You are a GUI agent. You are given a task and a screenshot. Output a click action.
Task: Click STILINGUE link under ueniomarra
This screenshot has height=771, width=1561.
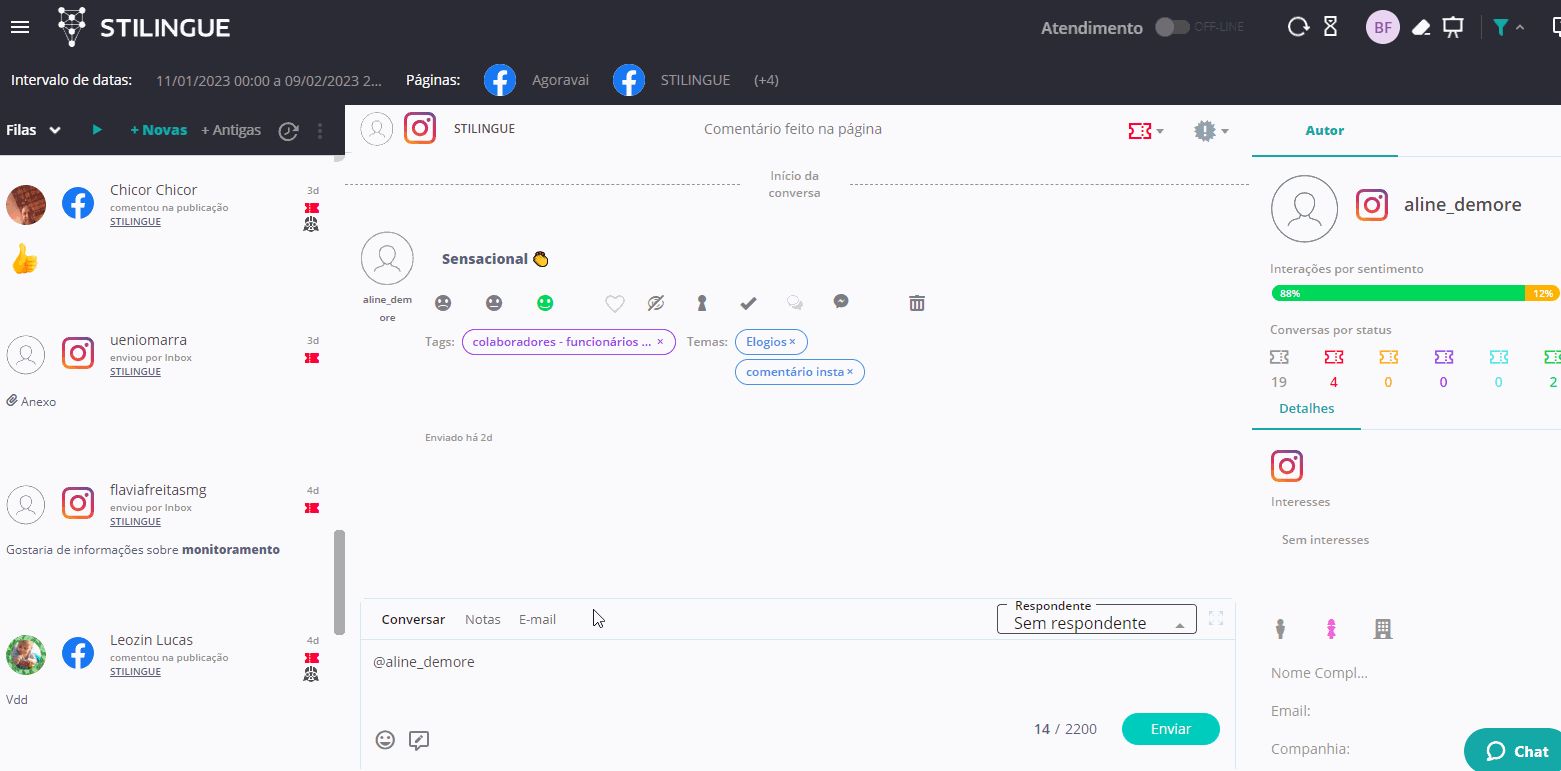point(135,372)
